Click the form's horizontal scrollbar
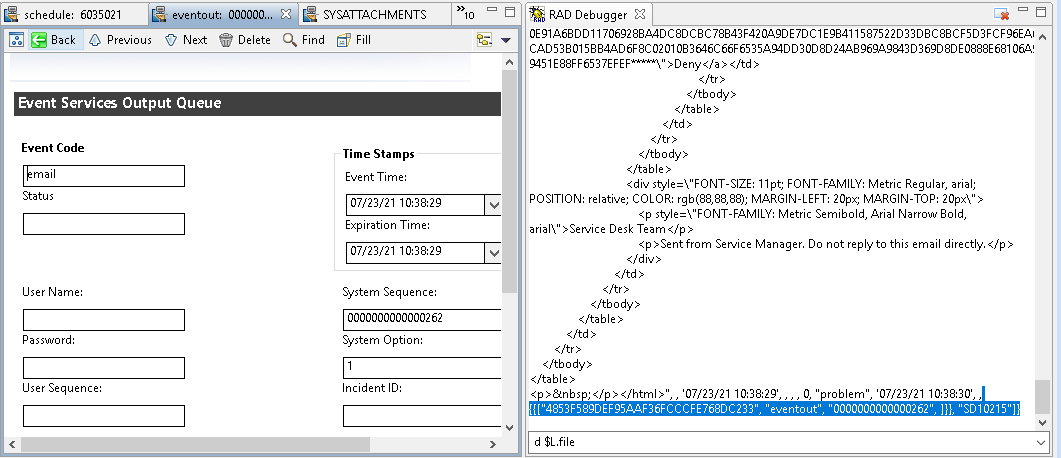 point(250,444)
